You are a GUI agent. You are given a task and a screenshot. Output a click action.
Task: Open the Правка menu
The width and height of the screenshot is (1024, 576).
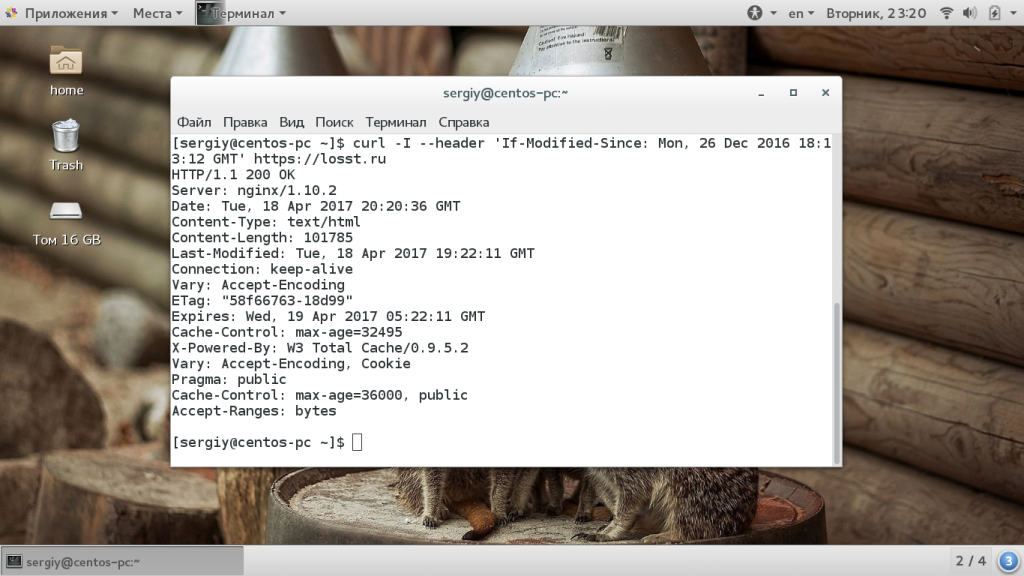click(x=245, y=122)
